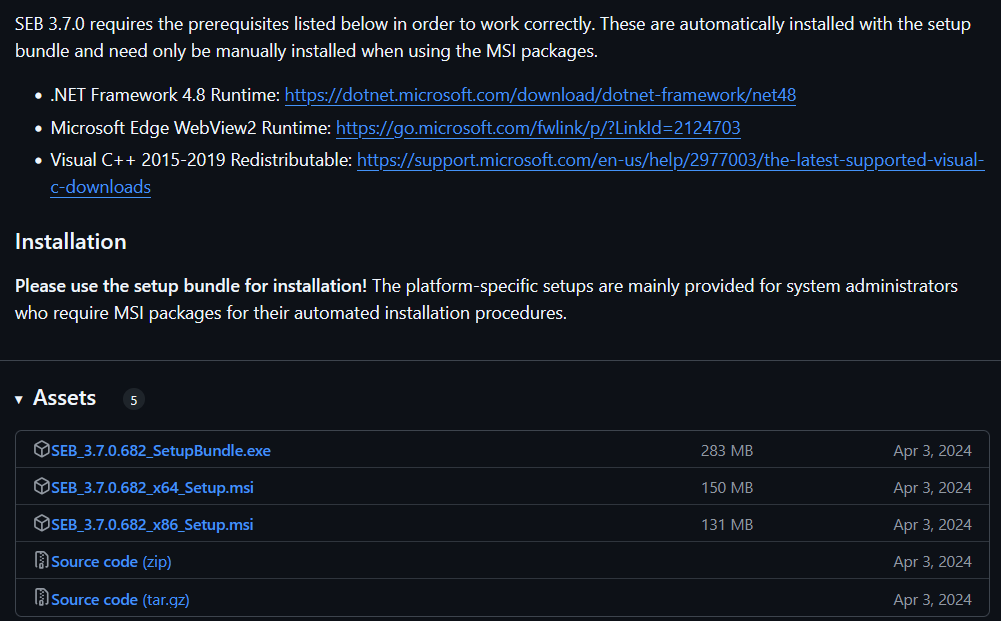Image resolution: width=1001 pixels, height=621 pixels.
Task: Click the 283 MB file size
Action: click(727, 451)
